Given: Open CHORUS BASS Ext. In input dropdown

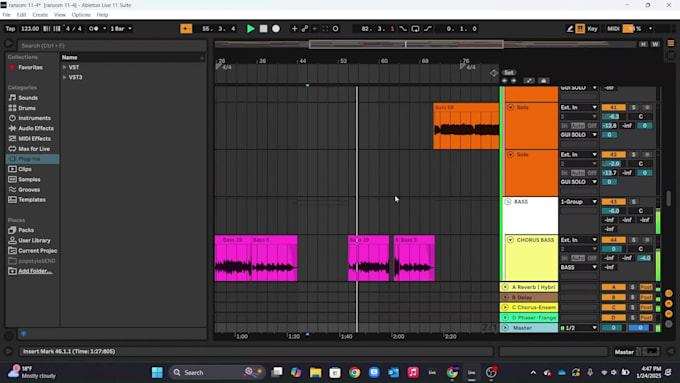Looking at the screenshot, I should [579, 240].
